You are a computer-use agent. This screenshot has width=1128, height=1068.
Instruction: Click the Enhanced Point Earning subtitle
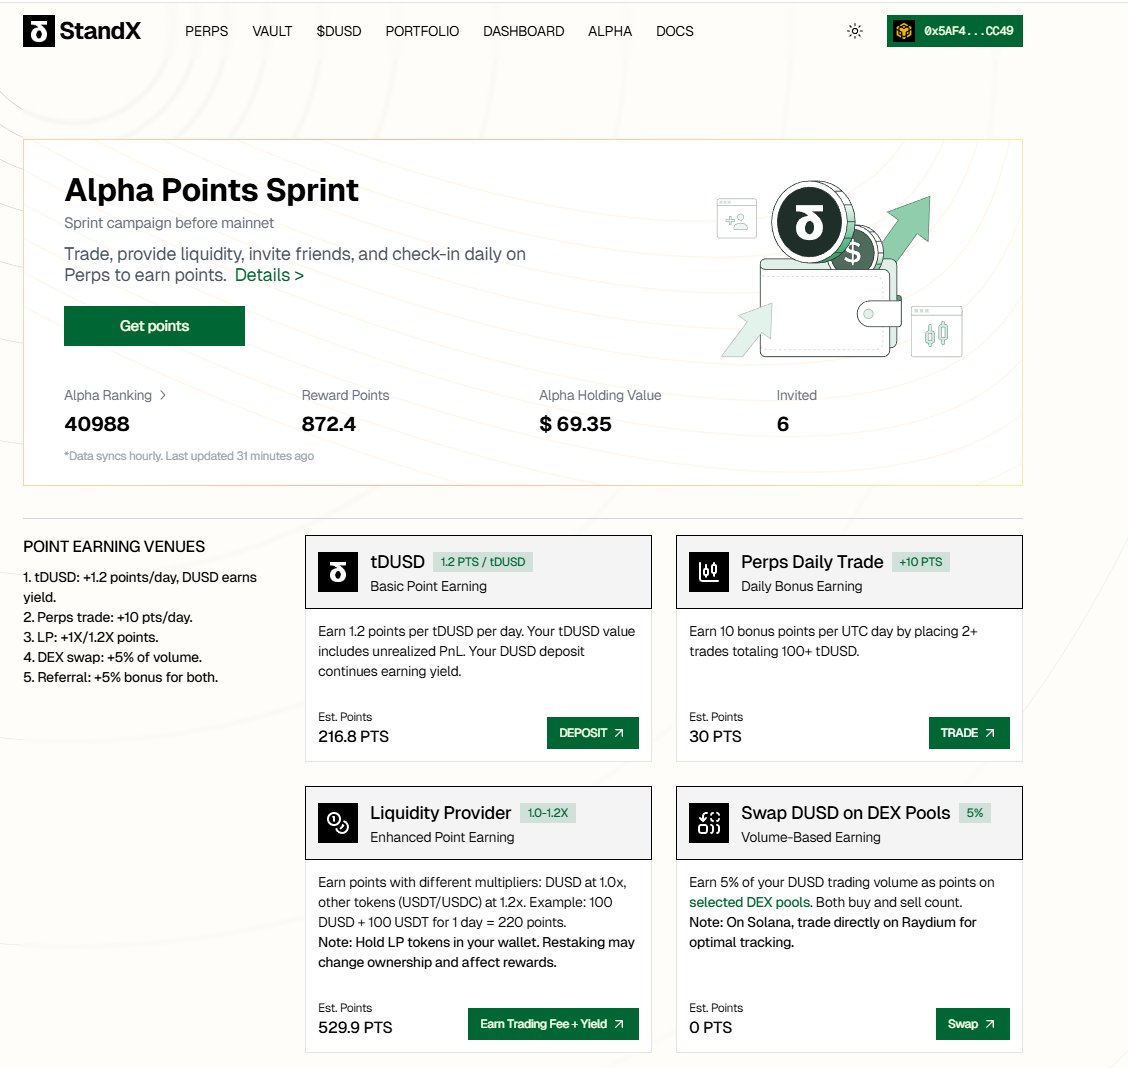pyautogui.click(x=442, y=837)
